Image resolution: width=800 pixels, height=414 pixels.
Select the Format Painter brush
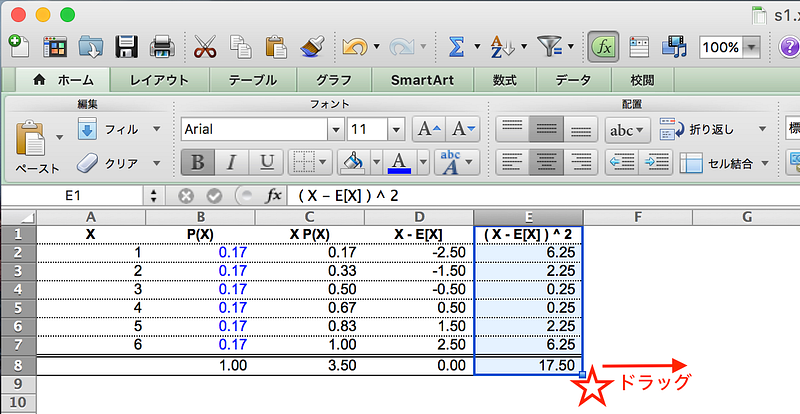tap(312, 47)
